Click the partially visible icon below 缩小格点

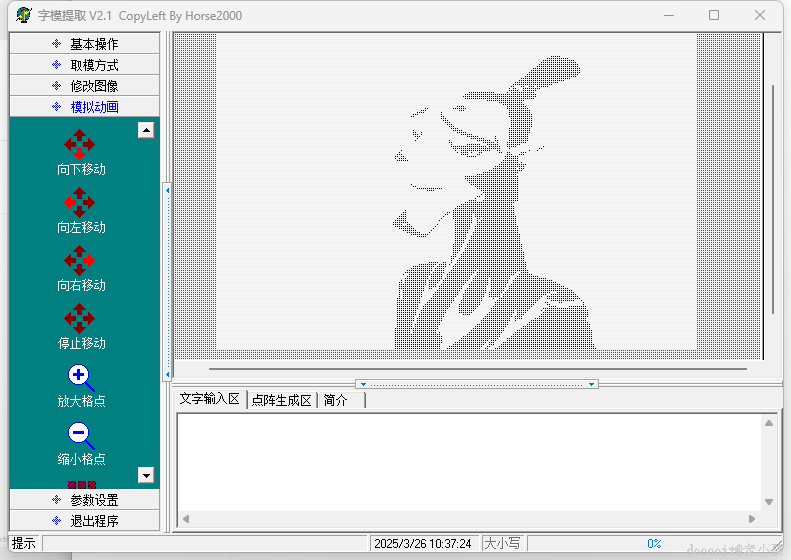pos(82,485)
